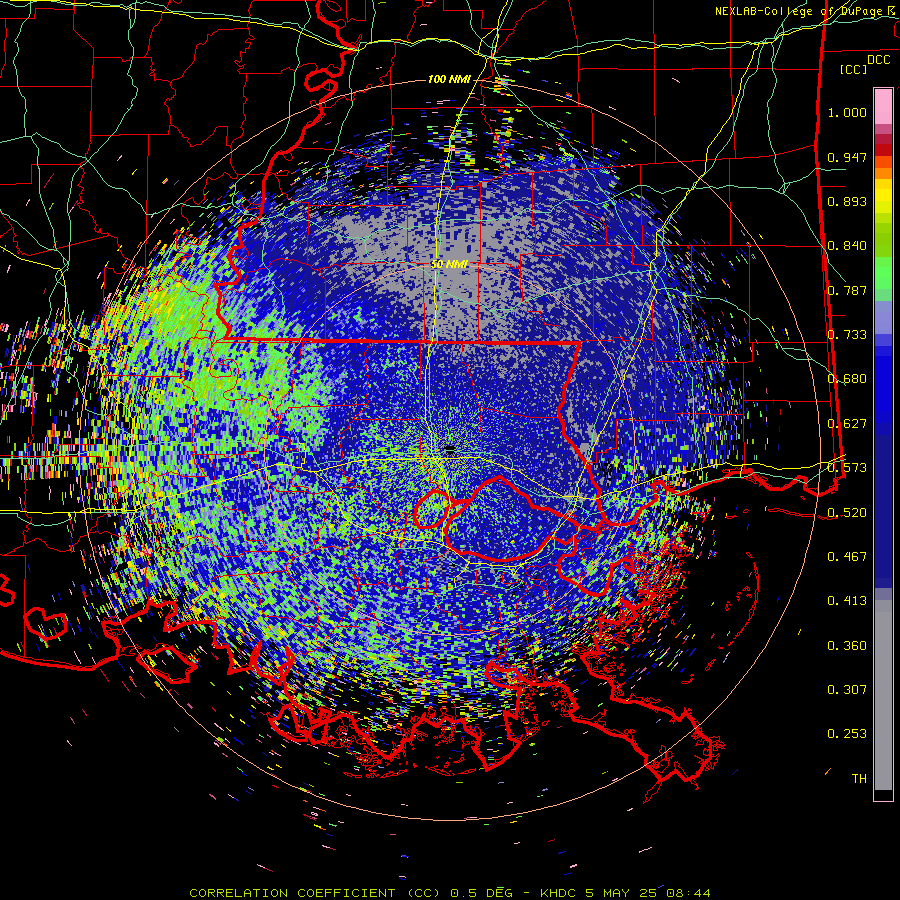Click the [CC] units label above color bar
This screenshot has width=900, height=900.
point(854,69)
